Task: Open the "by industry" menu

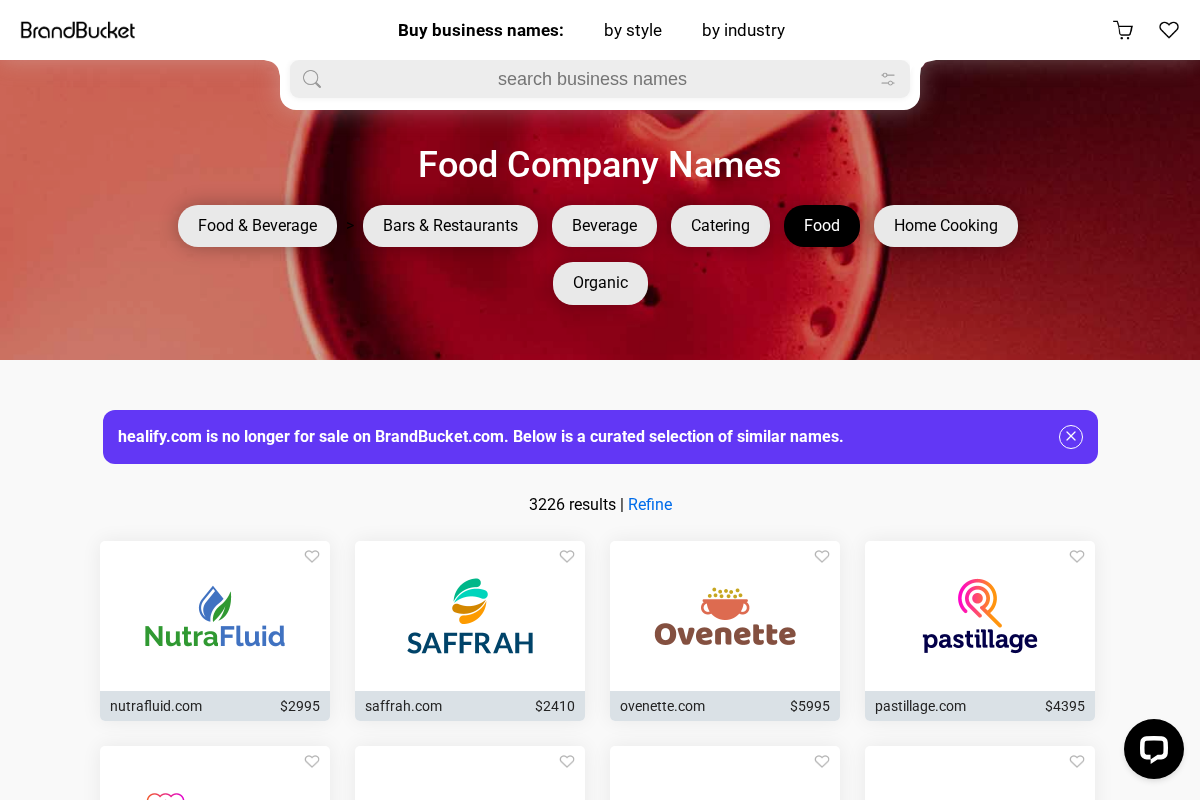Action: [x=743, y=30]
